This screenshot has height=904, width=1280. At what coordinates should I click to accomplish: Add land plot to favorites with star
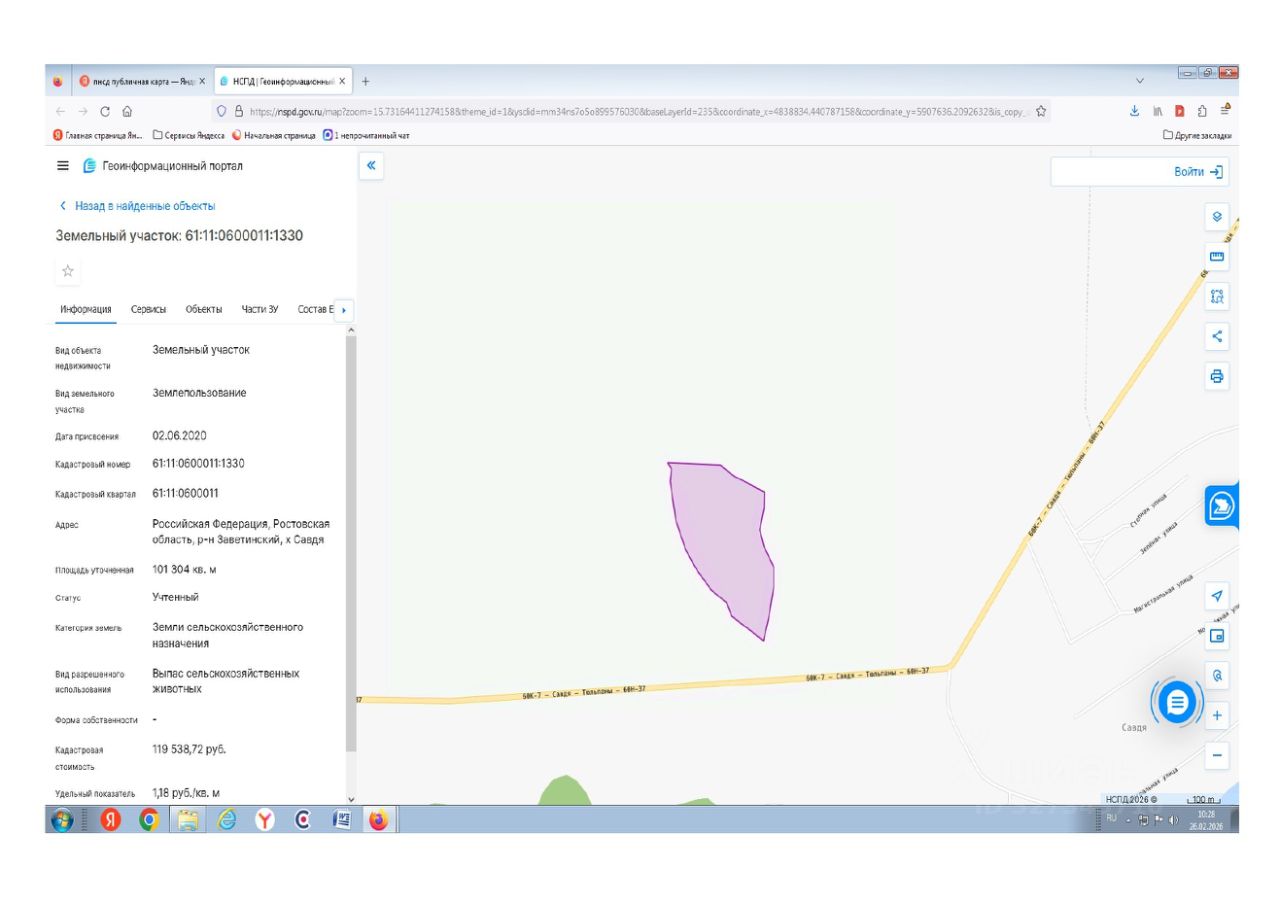[68, 271]
